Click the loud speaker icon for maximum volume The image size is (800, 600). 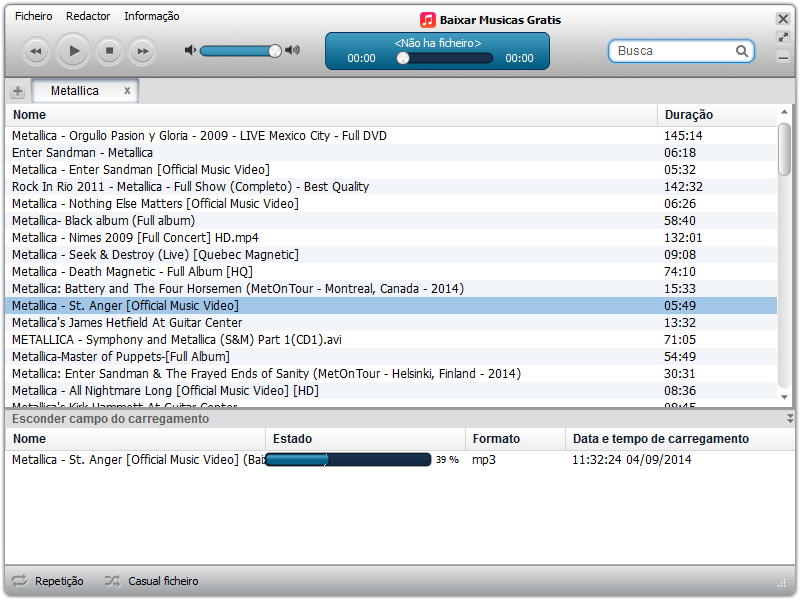click(x=292, y=50)
